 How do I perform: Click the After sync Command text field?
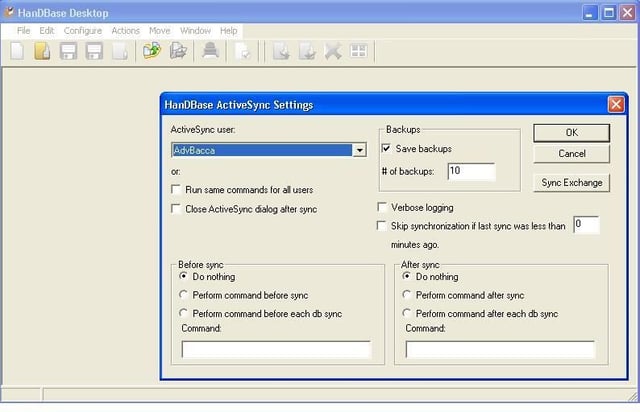(x=500, y=350)
